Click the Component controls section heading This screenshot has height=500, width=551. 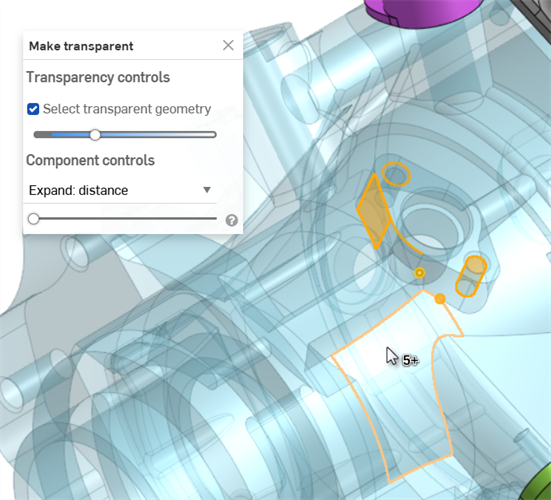tap(90, 160)
